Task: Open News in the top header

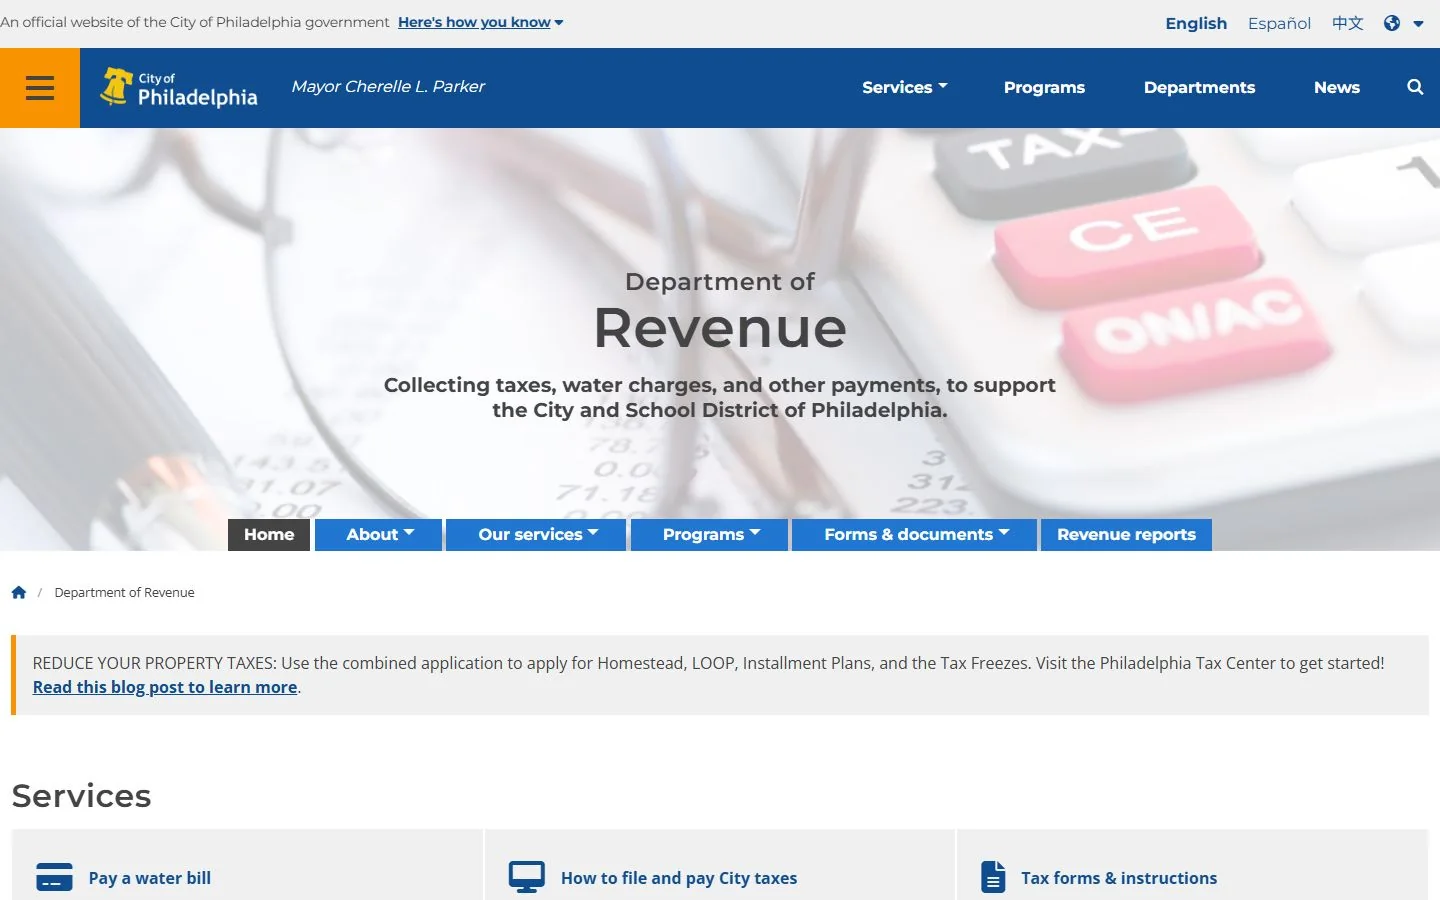Action: [x=1337, y=87]
